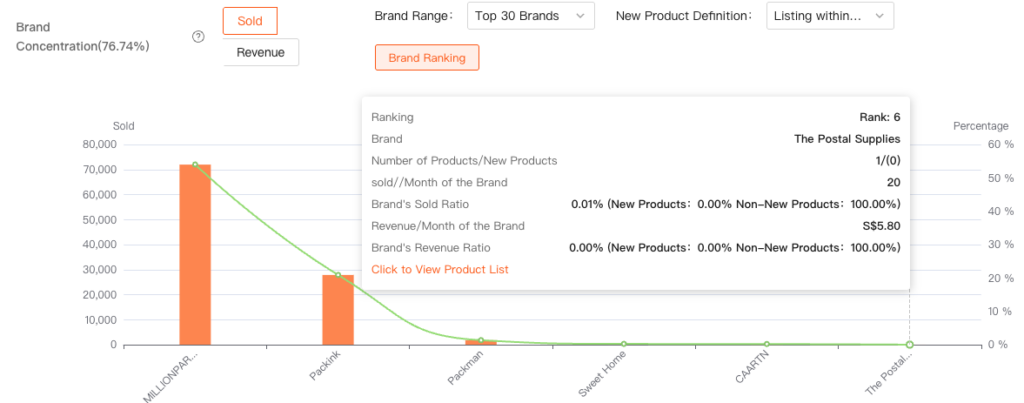Click the line marker above Packink bar

coord(338,275)
